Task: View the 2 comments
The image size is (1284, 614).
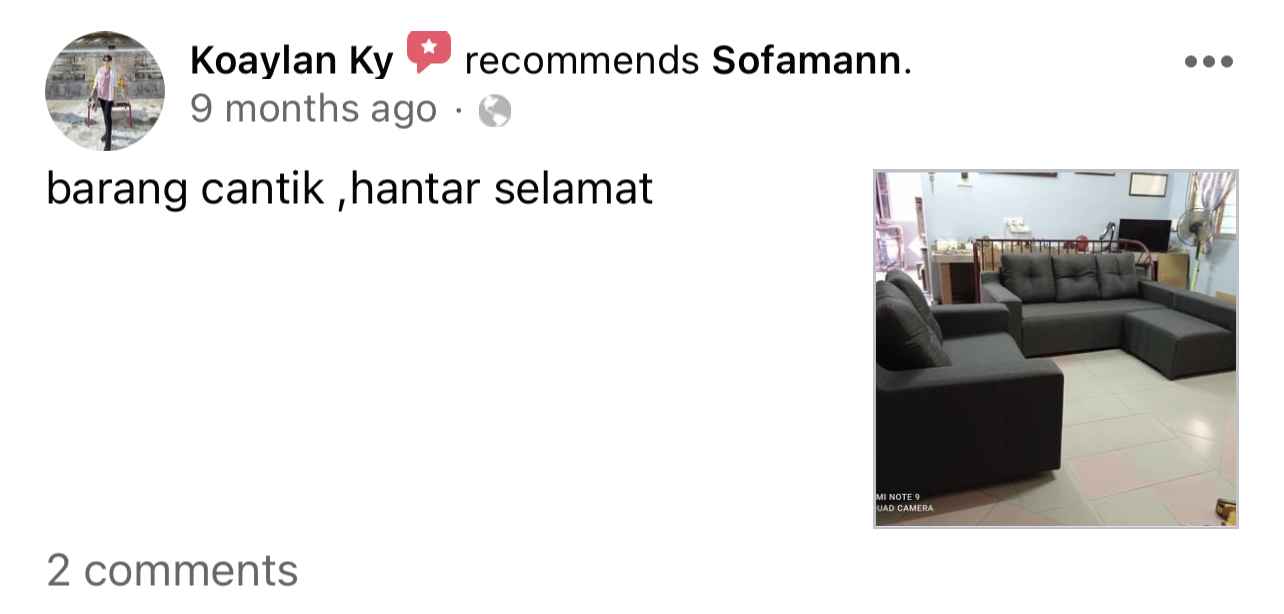Action: coord(172,570)
